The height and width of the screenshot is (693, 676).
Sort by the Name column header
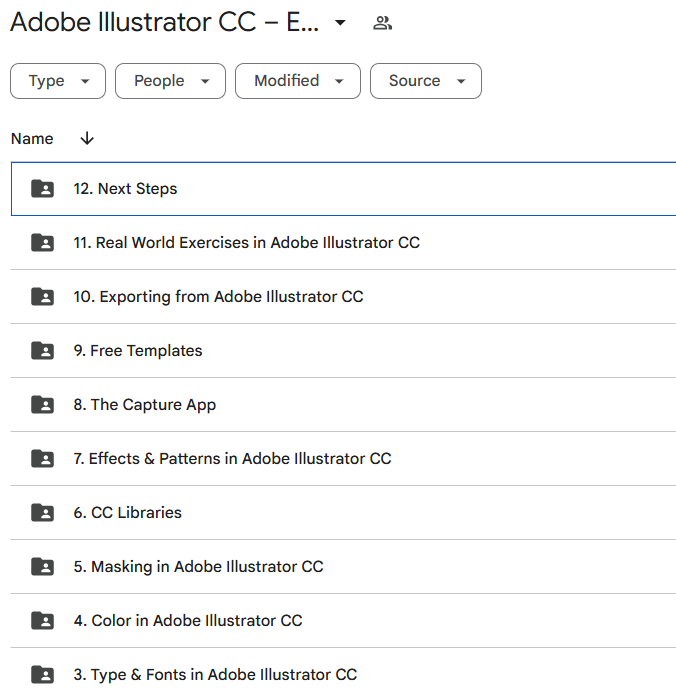[32, 139]
